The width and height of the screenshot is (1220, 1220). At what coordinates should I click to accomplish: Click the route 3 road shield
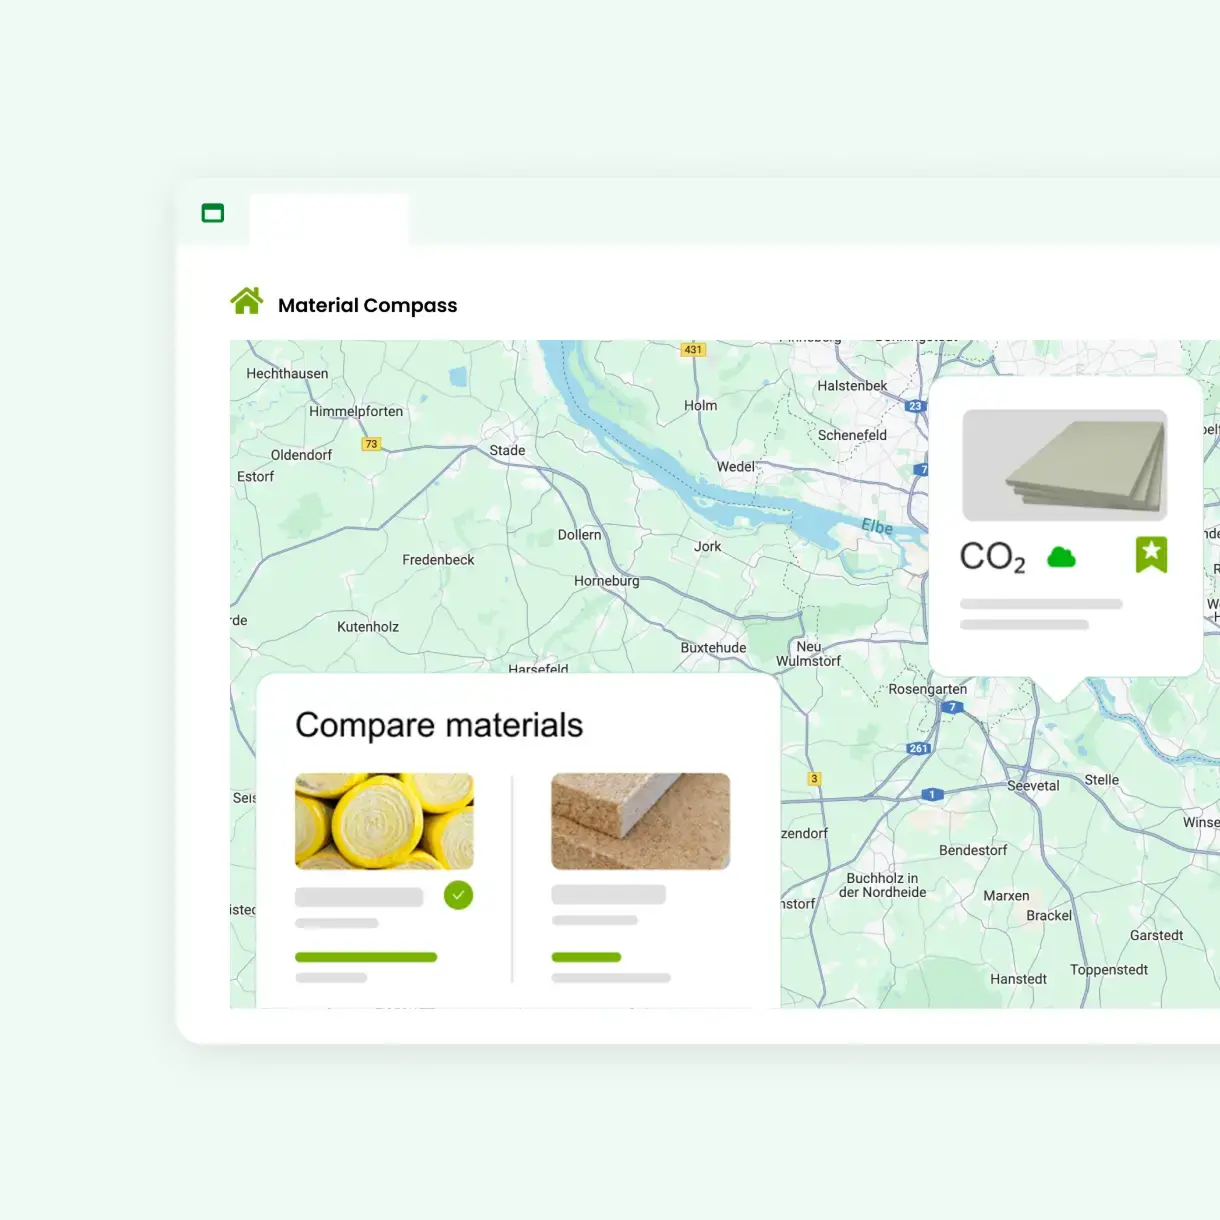(x=814, y=778)
